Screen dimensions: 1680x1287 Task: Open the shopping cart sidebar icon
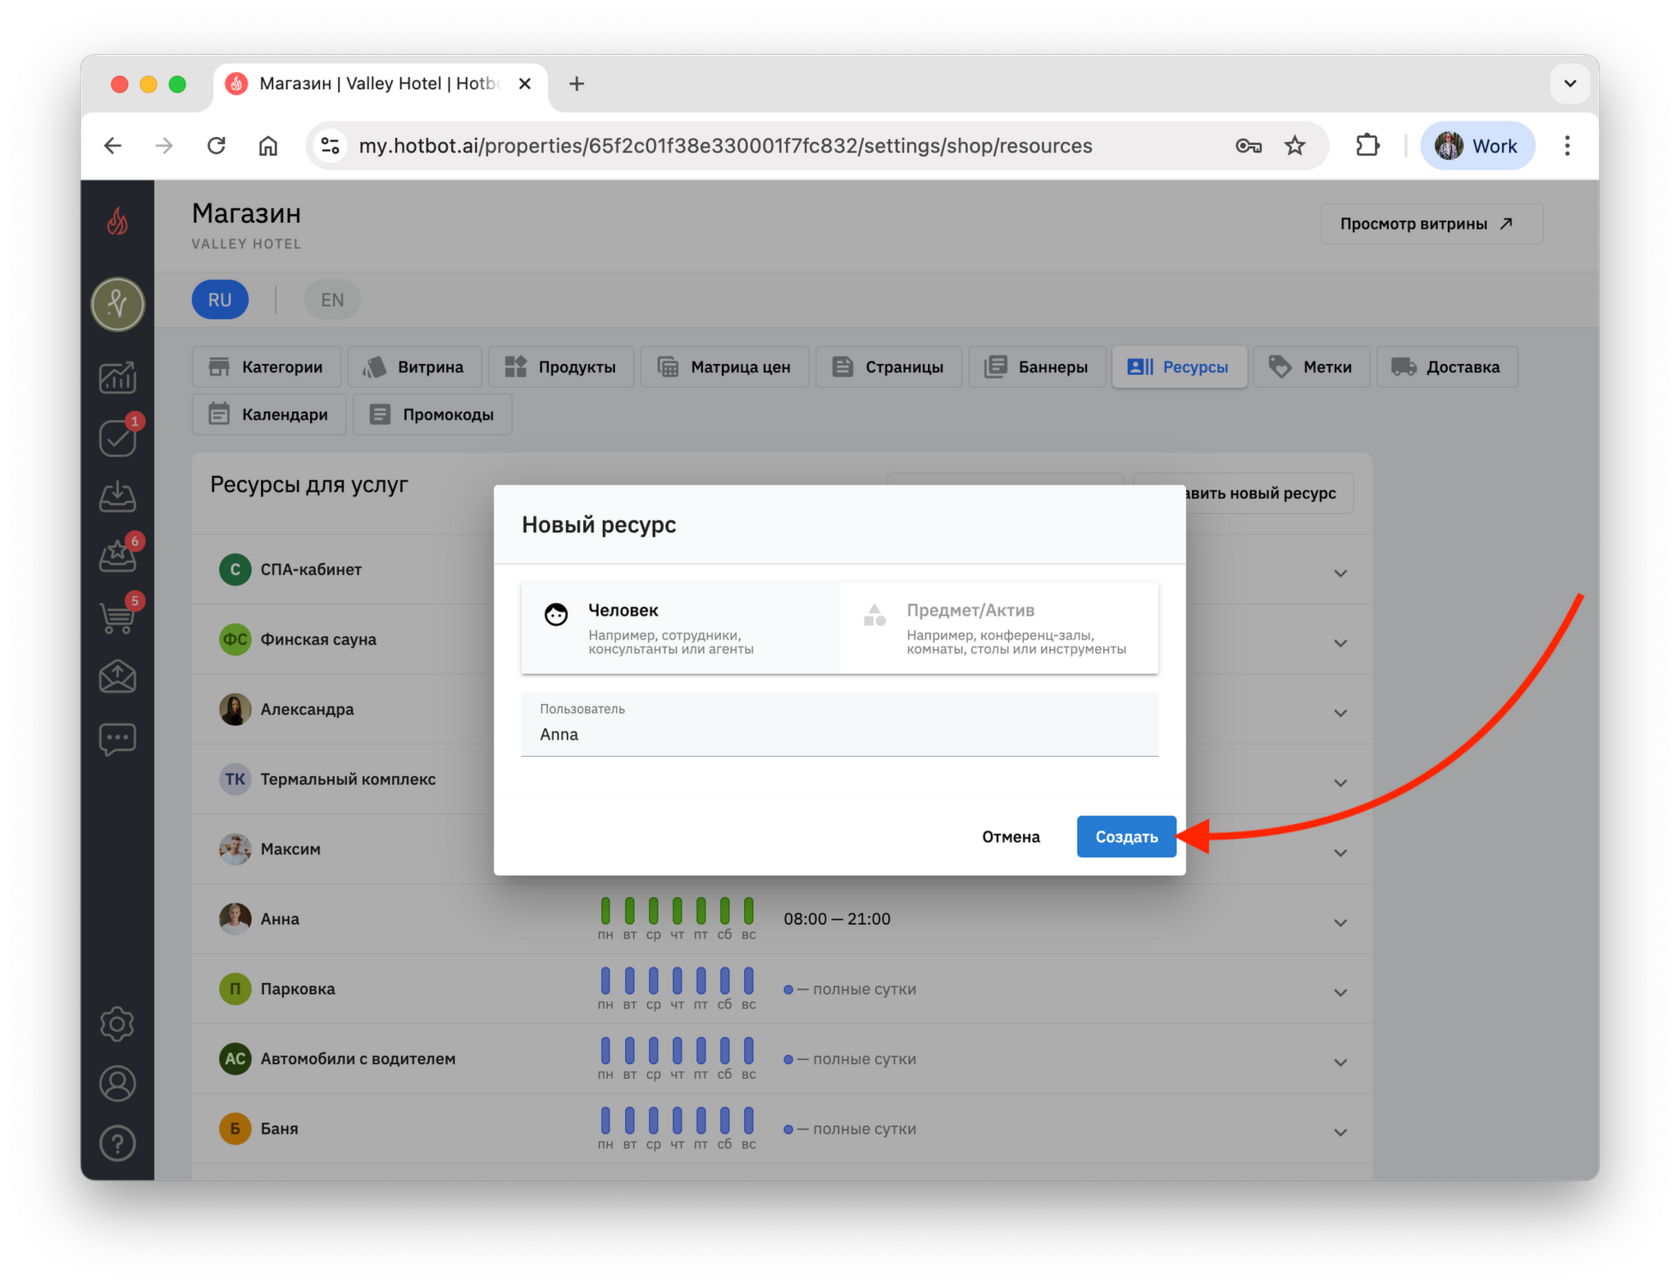[118, 617]
